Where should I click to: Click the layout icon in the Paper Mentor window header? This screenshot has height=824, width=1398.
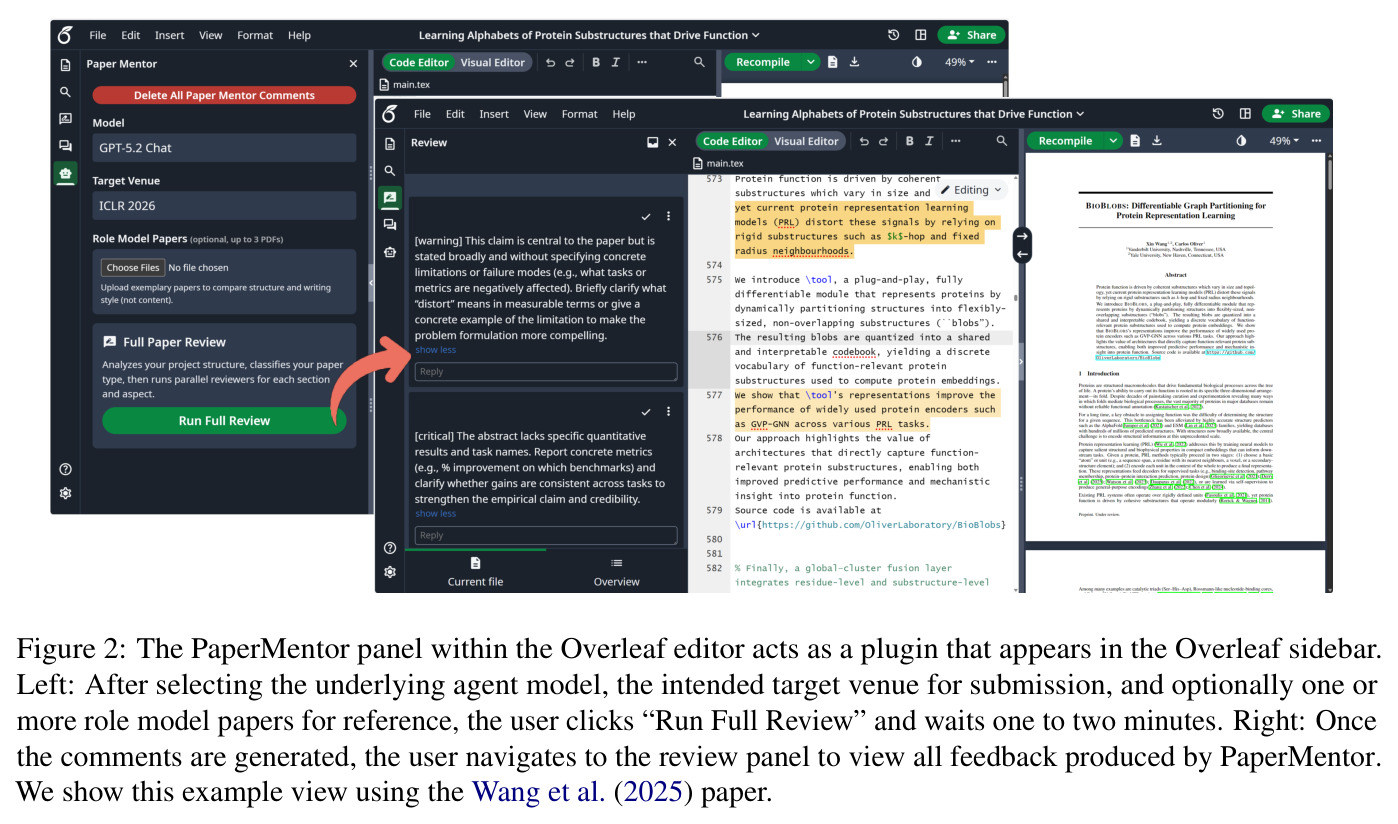tap(920, 35)
